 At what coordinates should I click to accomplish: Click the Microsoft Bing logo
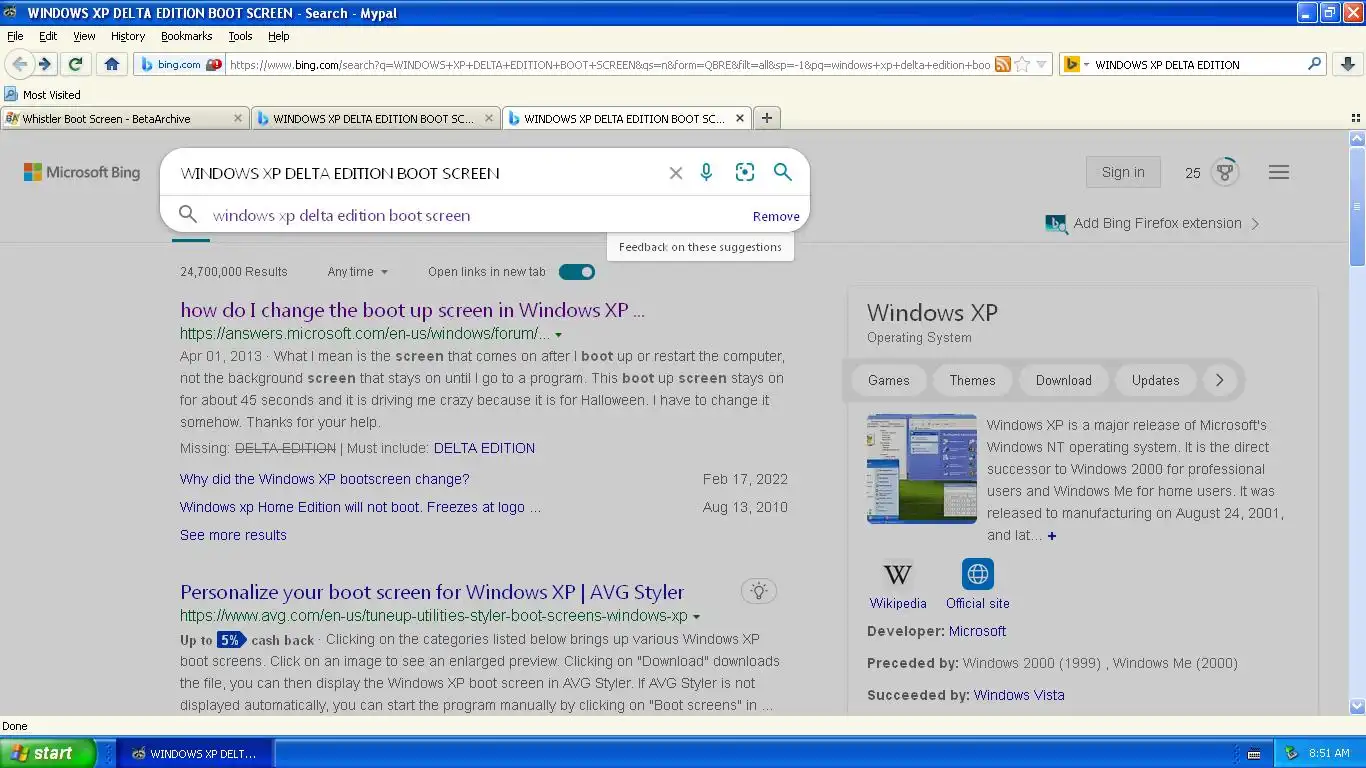pyautogui.click(x=82, y=172)
